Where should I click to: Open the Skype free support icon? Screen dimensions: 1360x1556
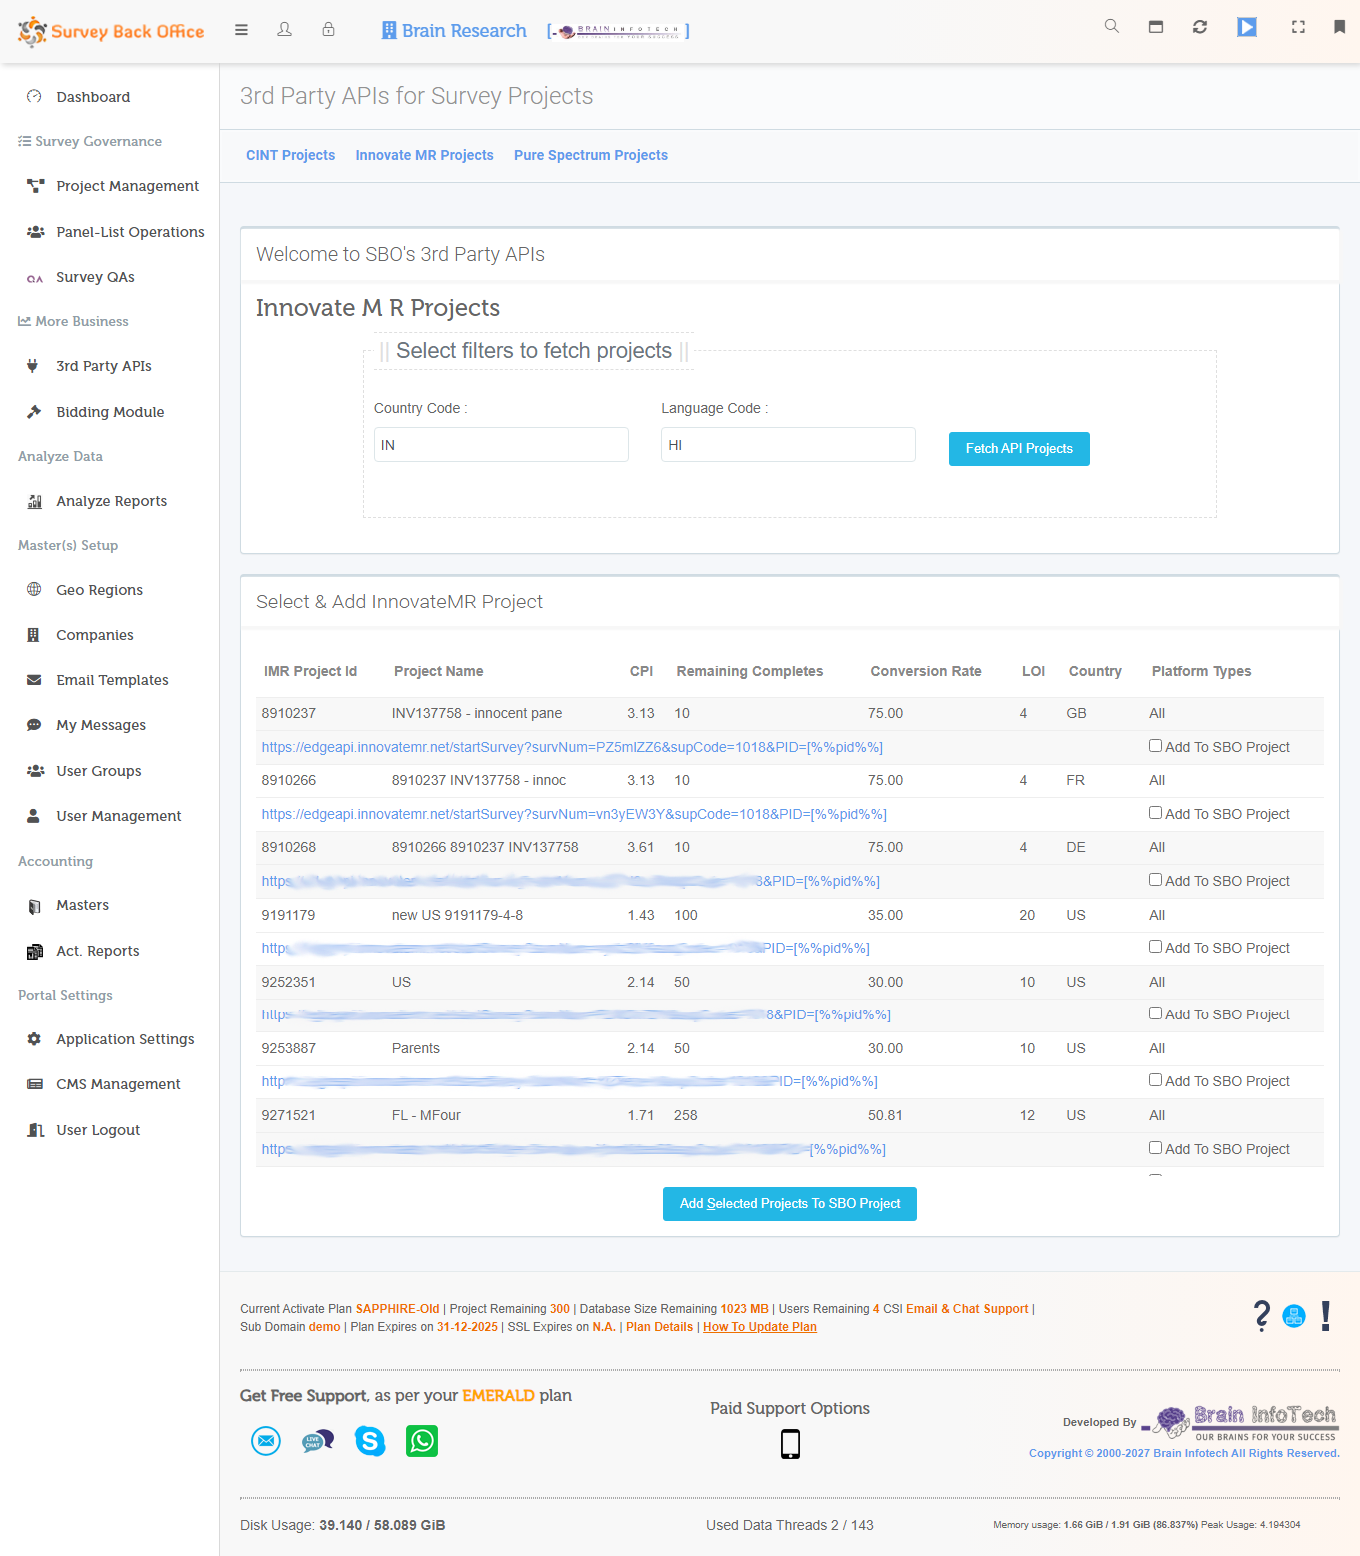[370, 1441]
